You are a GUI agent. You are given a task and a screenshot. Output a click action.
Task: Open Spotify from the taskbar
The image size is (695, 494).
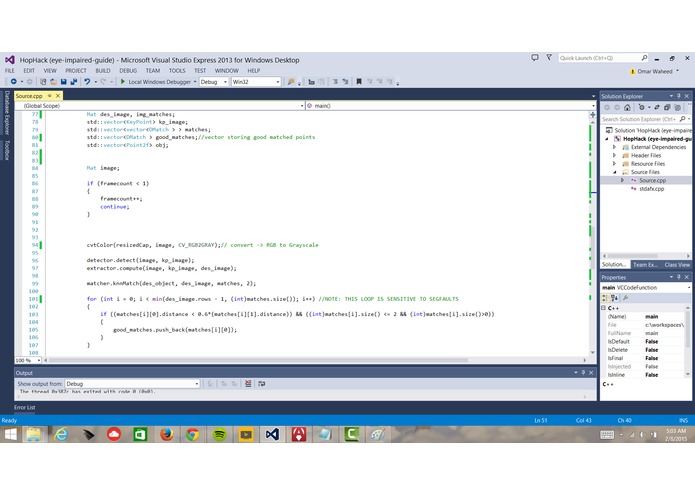(219, 435)
